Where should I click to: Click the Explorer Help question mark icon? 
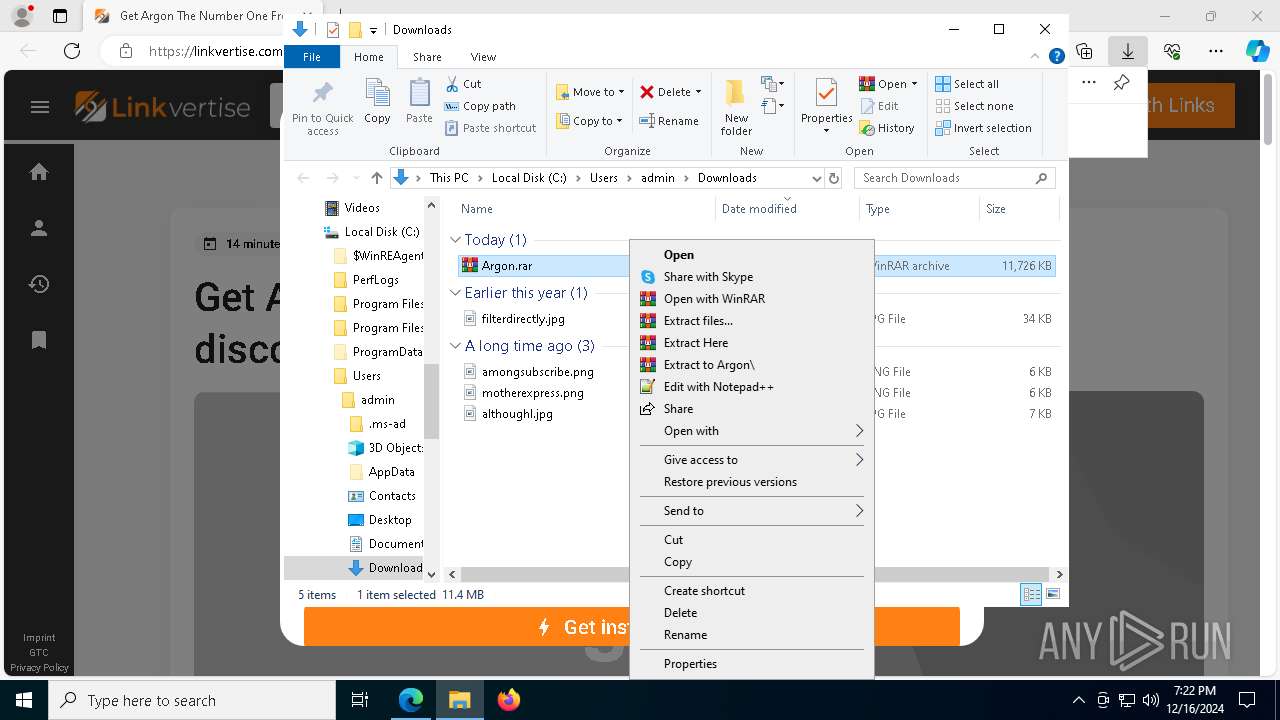(x=1056, y=57)
